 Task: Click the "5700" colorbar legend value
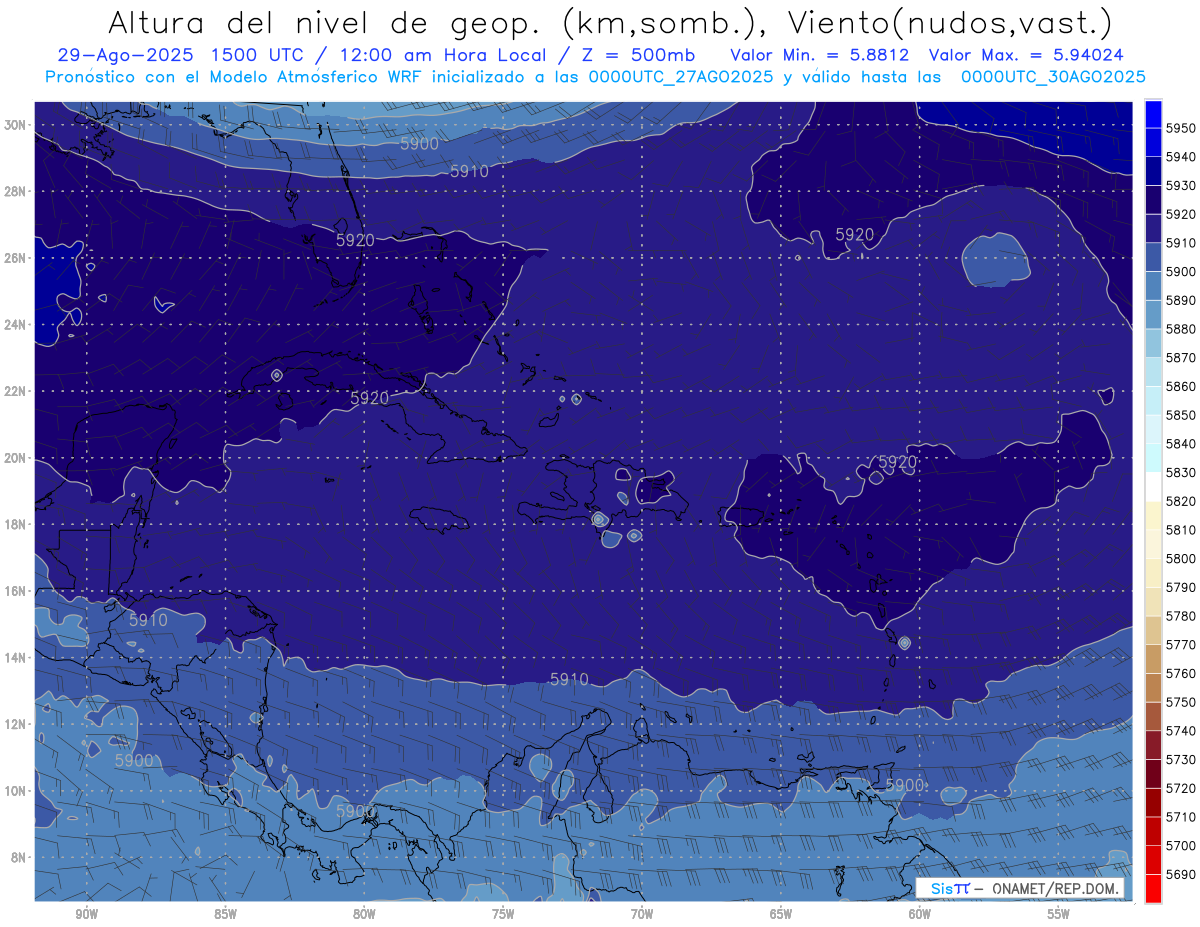coord(1180,845)
